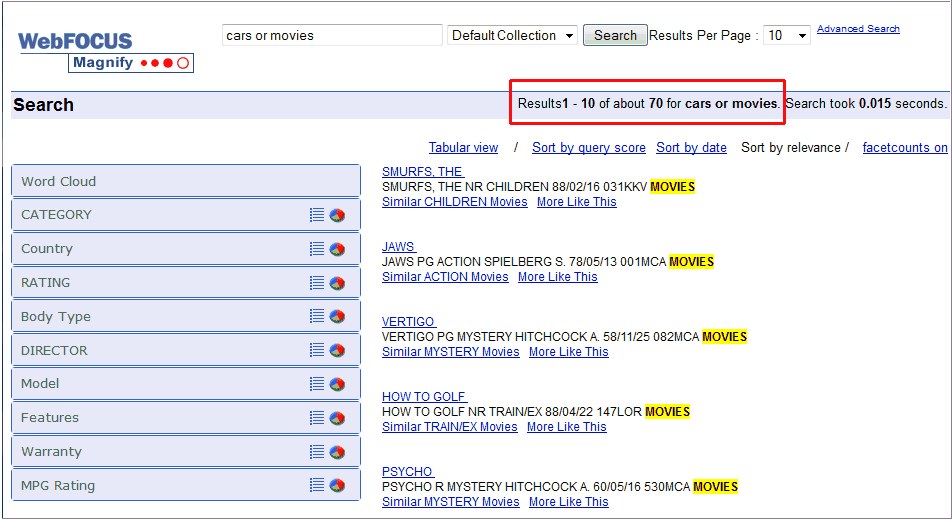Toggle the facetcounts on link
Viewport: 952px width, 520px height.
click(904, 148)
